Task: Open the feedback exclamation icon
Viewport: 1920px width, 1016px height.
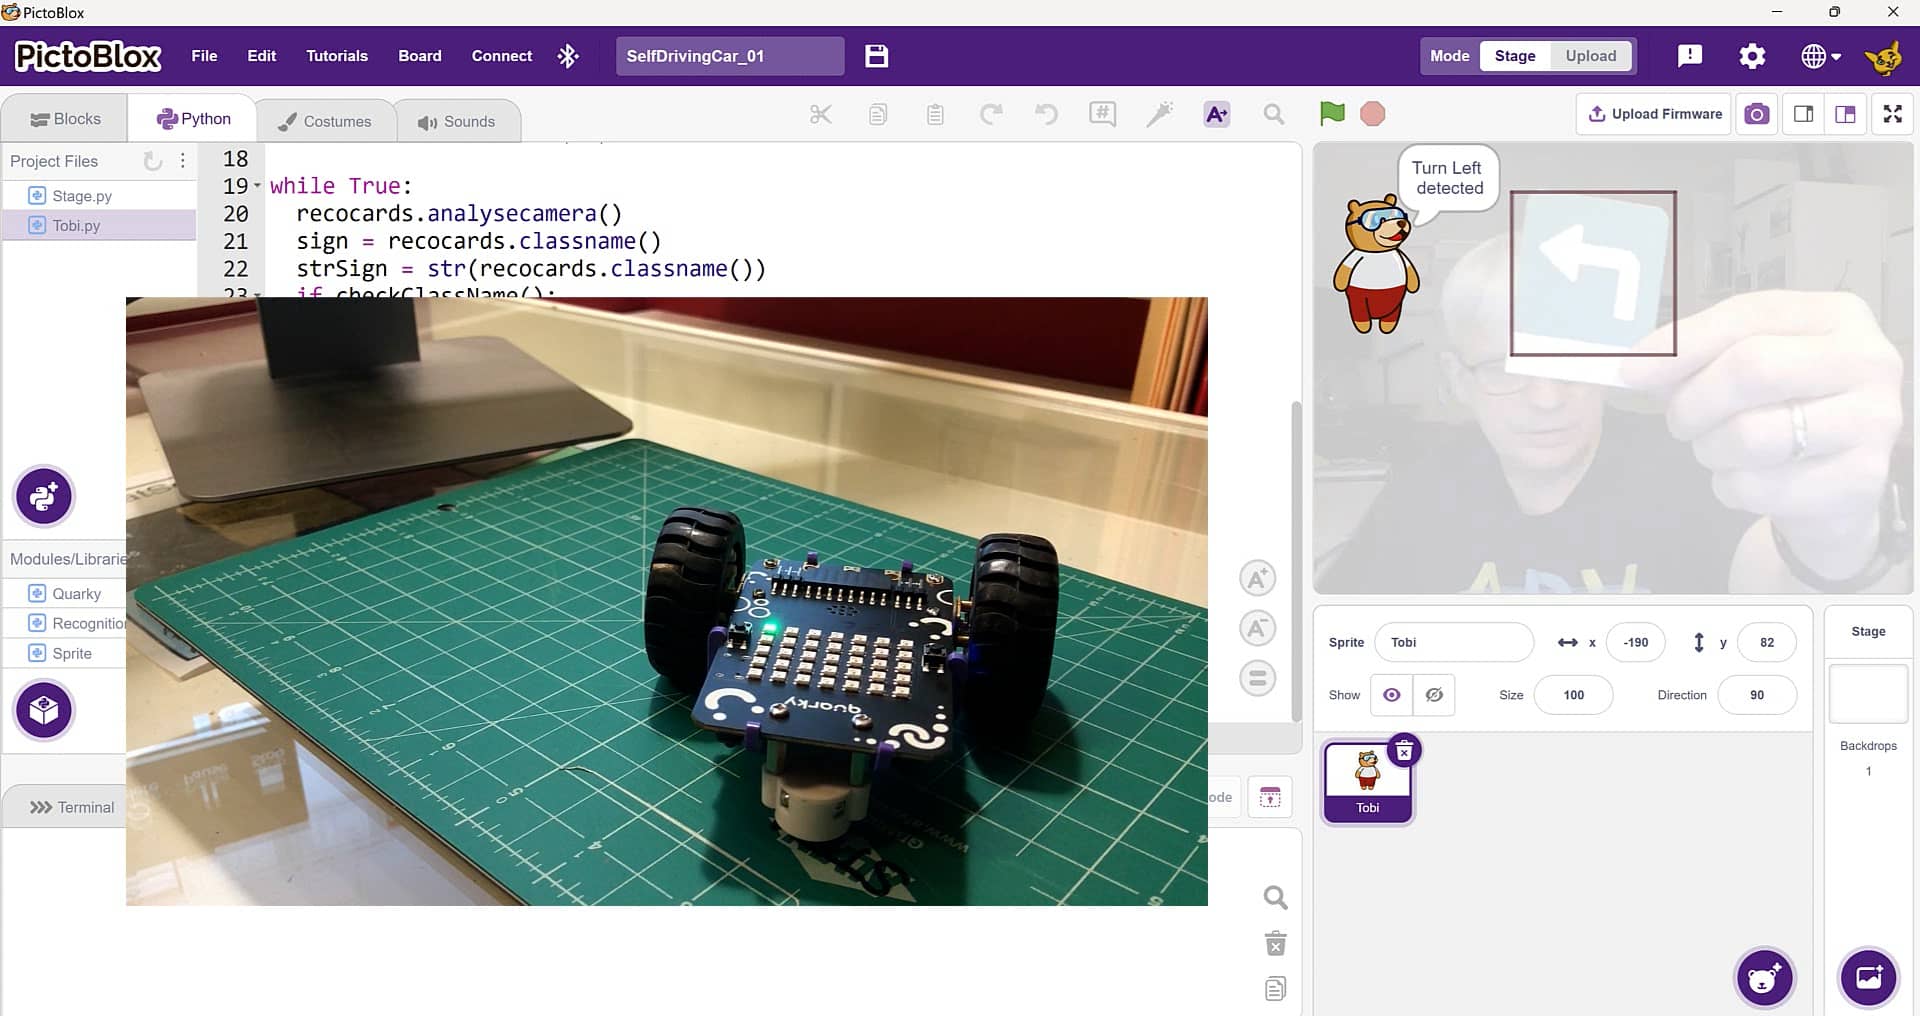Action: 1690,56
